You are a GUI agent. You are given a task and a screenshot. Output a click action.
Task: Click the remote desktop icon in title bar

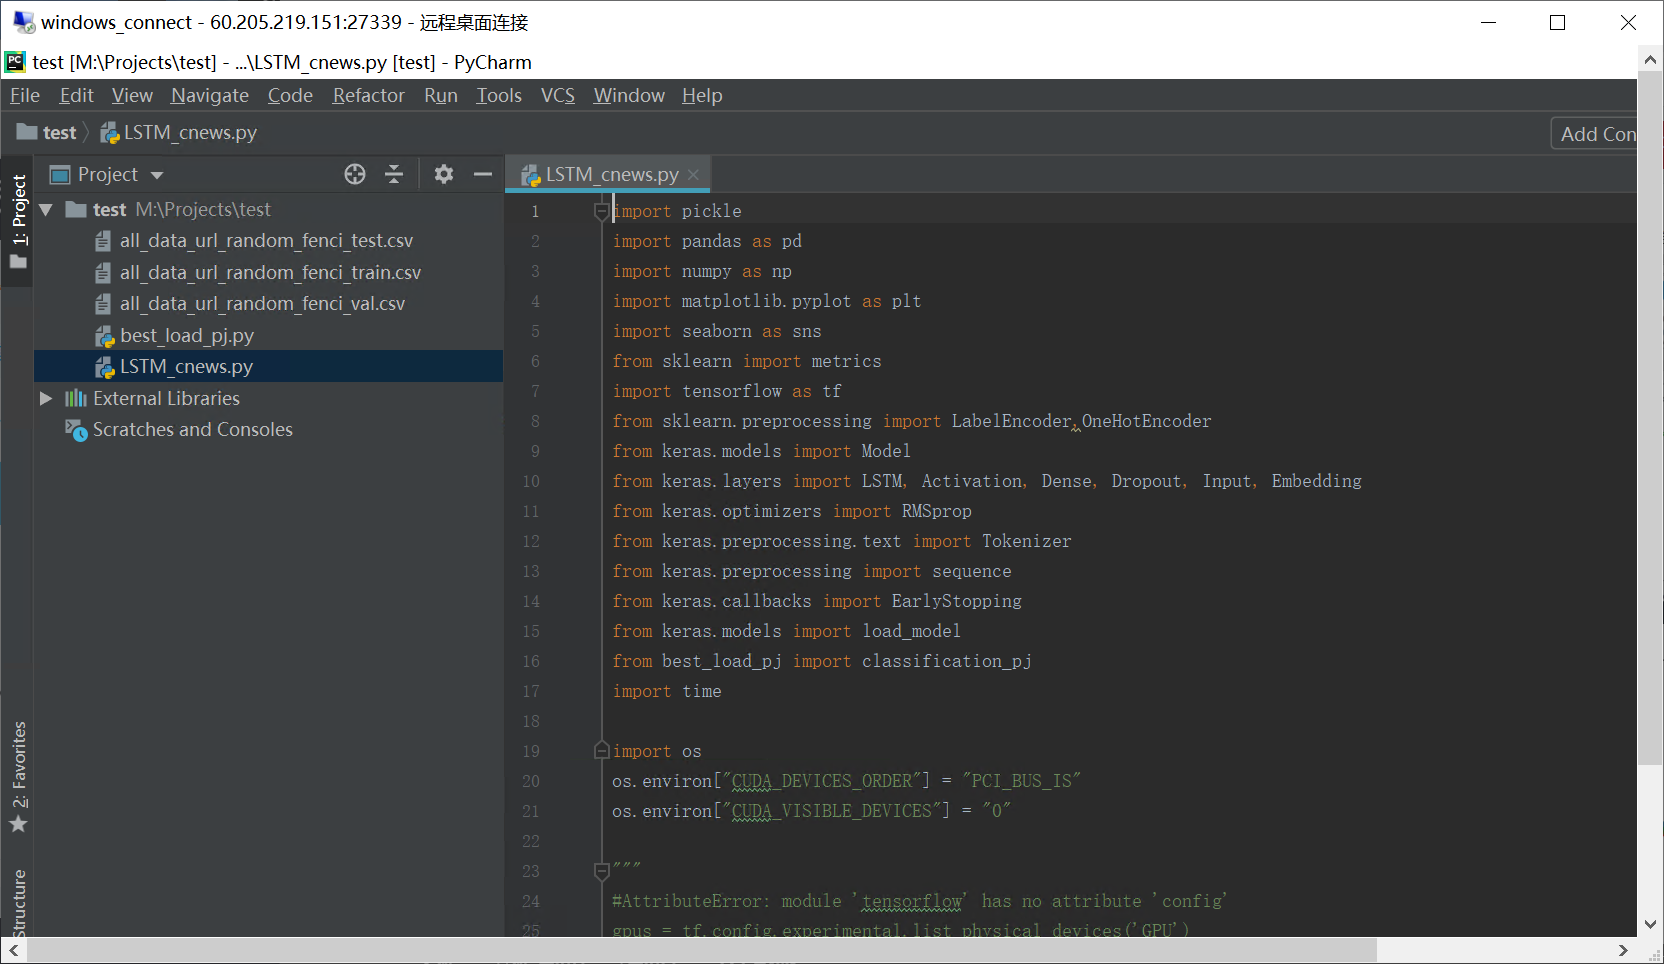24,21
